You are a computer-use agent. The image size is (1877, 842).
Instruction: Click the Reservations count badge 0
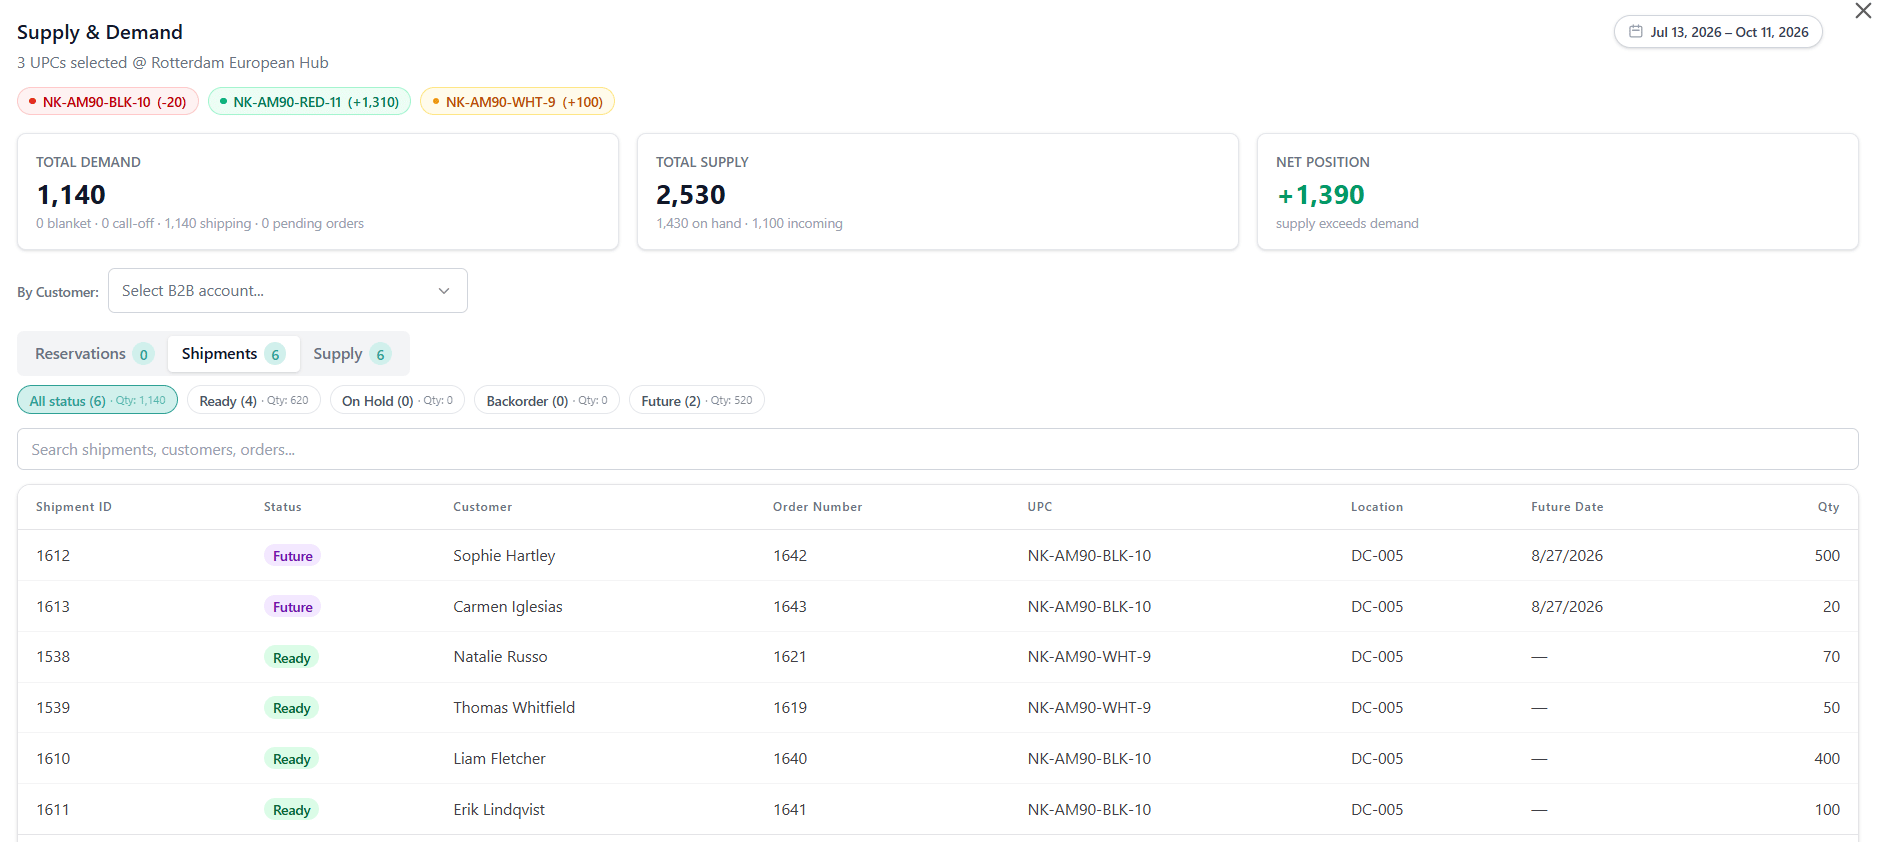click(x=144, y=354)
